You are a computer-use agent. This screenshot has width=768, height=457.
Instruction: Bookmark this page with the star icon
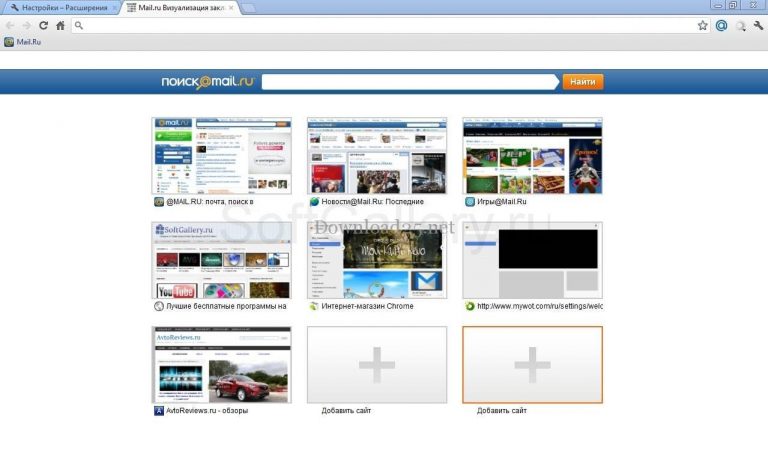coord(702,25)
